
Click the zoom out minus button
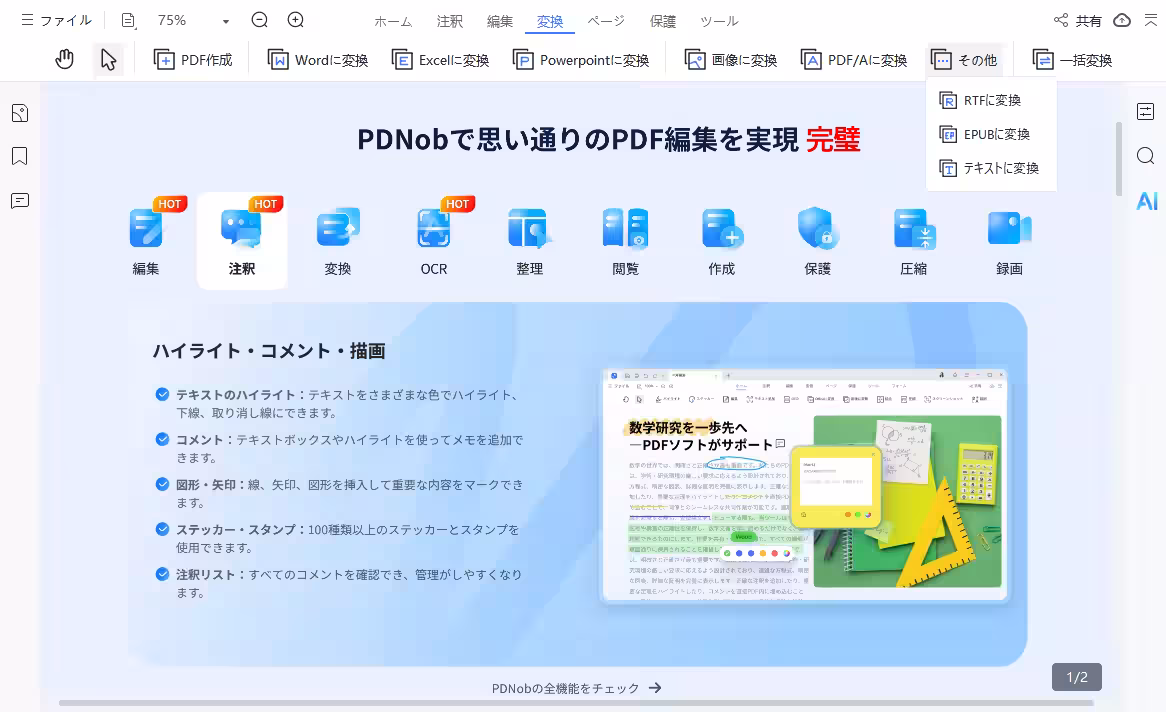[x=260, y=20]
